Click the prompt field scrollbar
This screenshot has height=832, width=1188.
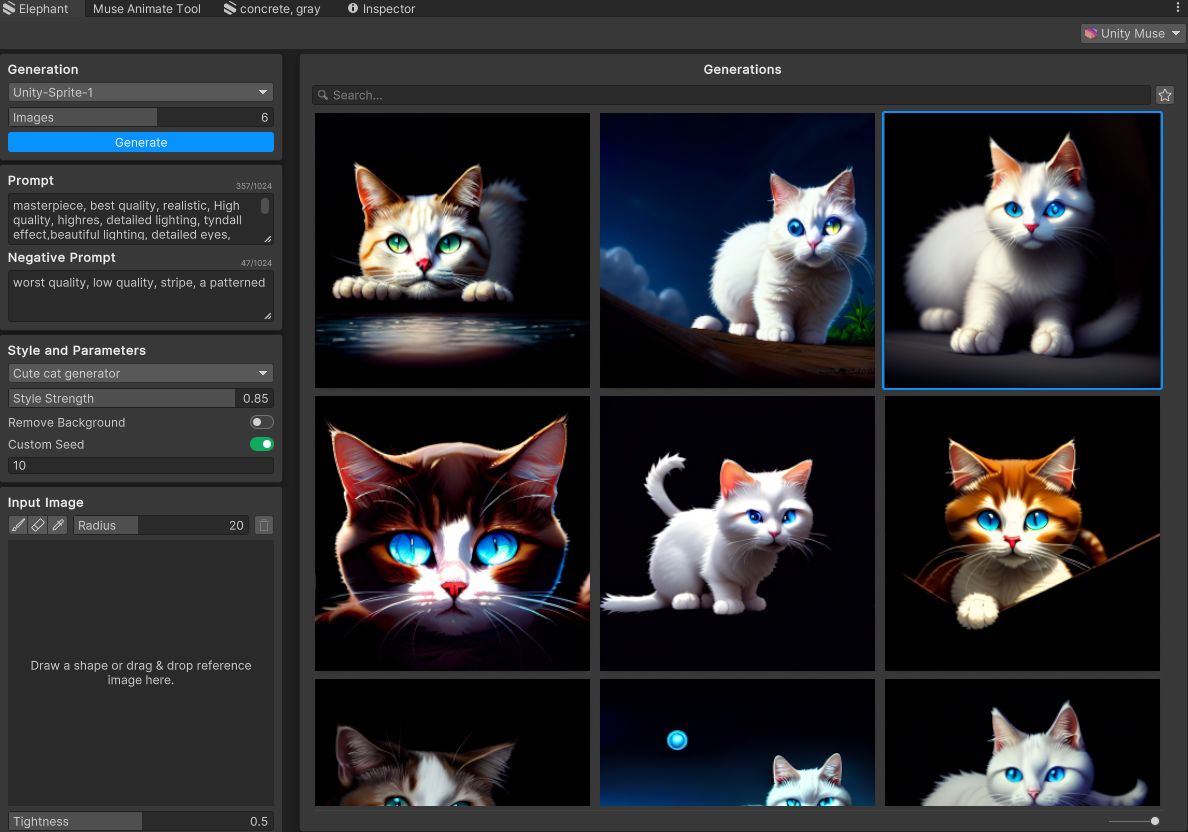[265, 206]
